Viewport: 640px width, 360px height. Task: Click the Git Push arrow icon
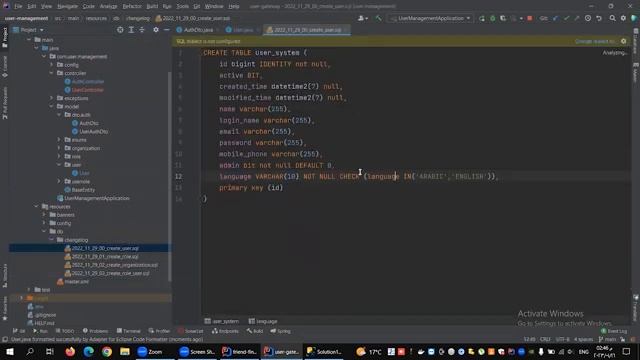coord(577,18)
